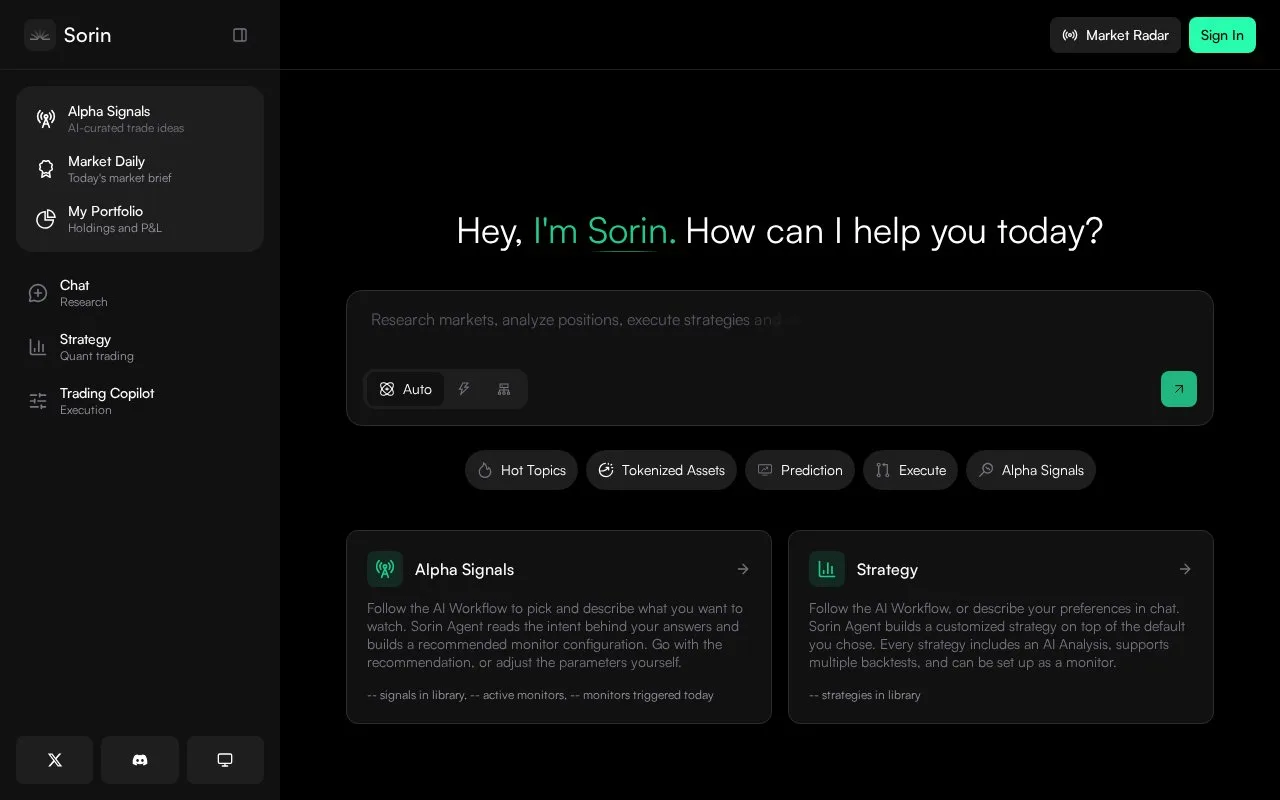1280x800 pixels.
Task: Go to My Portfolio holdings
Action: pyautogui.click(x=140, y=219)
